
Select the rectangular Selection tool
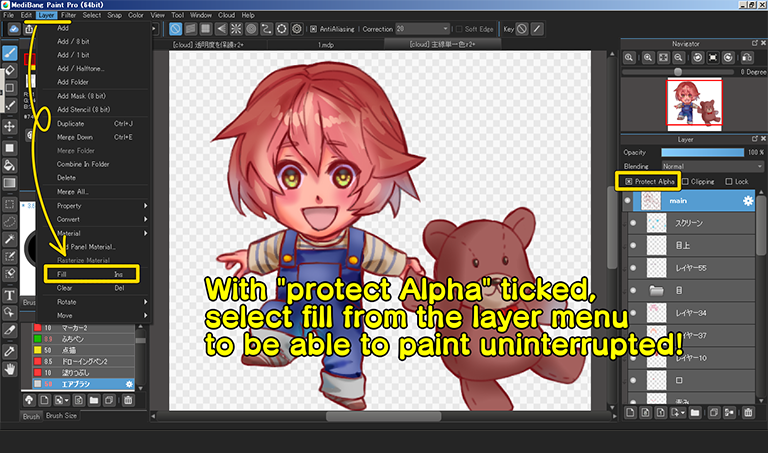pyautogui.click(x=10, y=204)
